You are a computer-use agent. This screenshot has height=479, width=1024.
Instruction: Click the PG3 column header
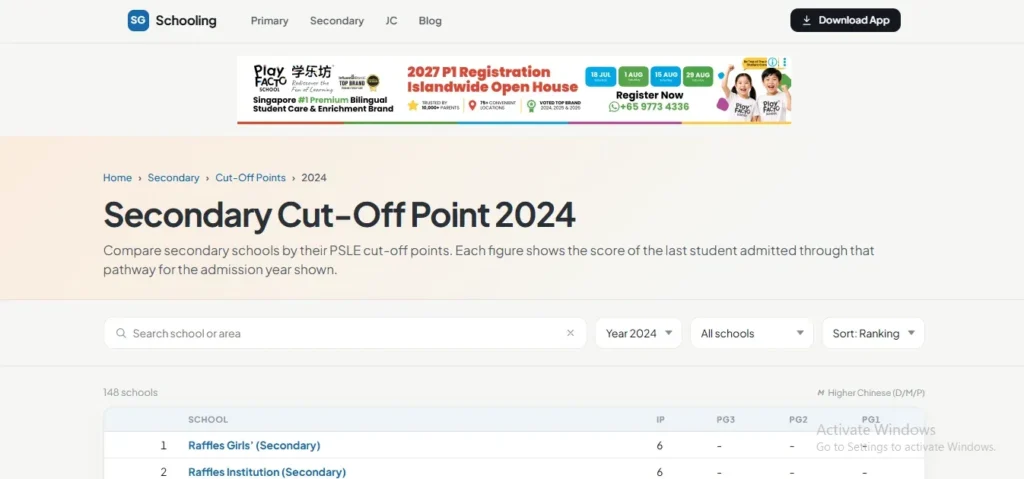pyautogui.click(x=726, y=420)
